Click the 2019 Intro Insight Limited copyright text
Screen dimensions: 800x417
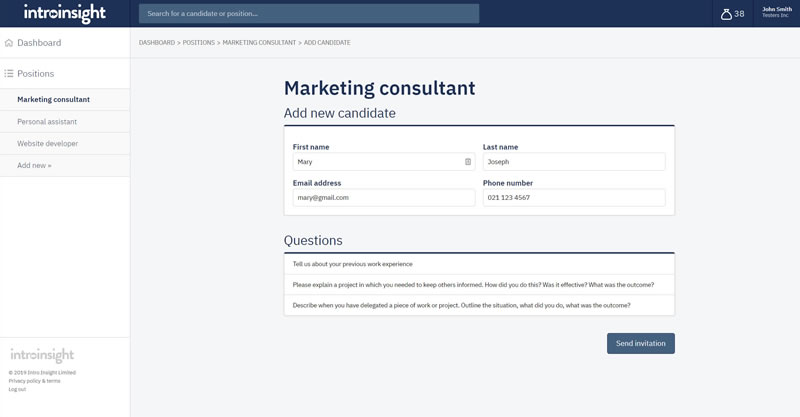coord(42,373)
